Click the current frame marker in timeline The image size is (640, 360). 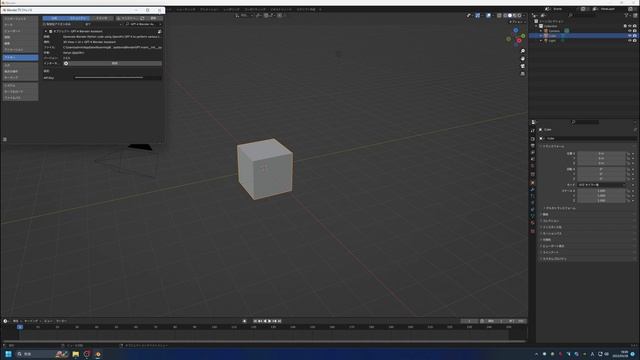tap(20, 327)
